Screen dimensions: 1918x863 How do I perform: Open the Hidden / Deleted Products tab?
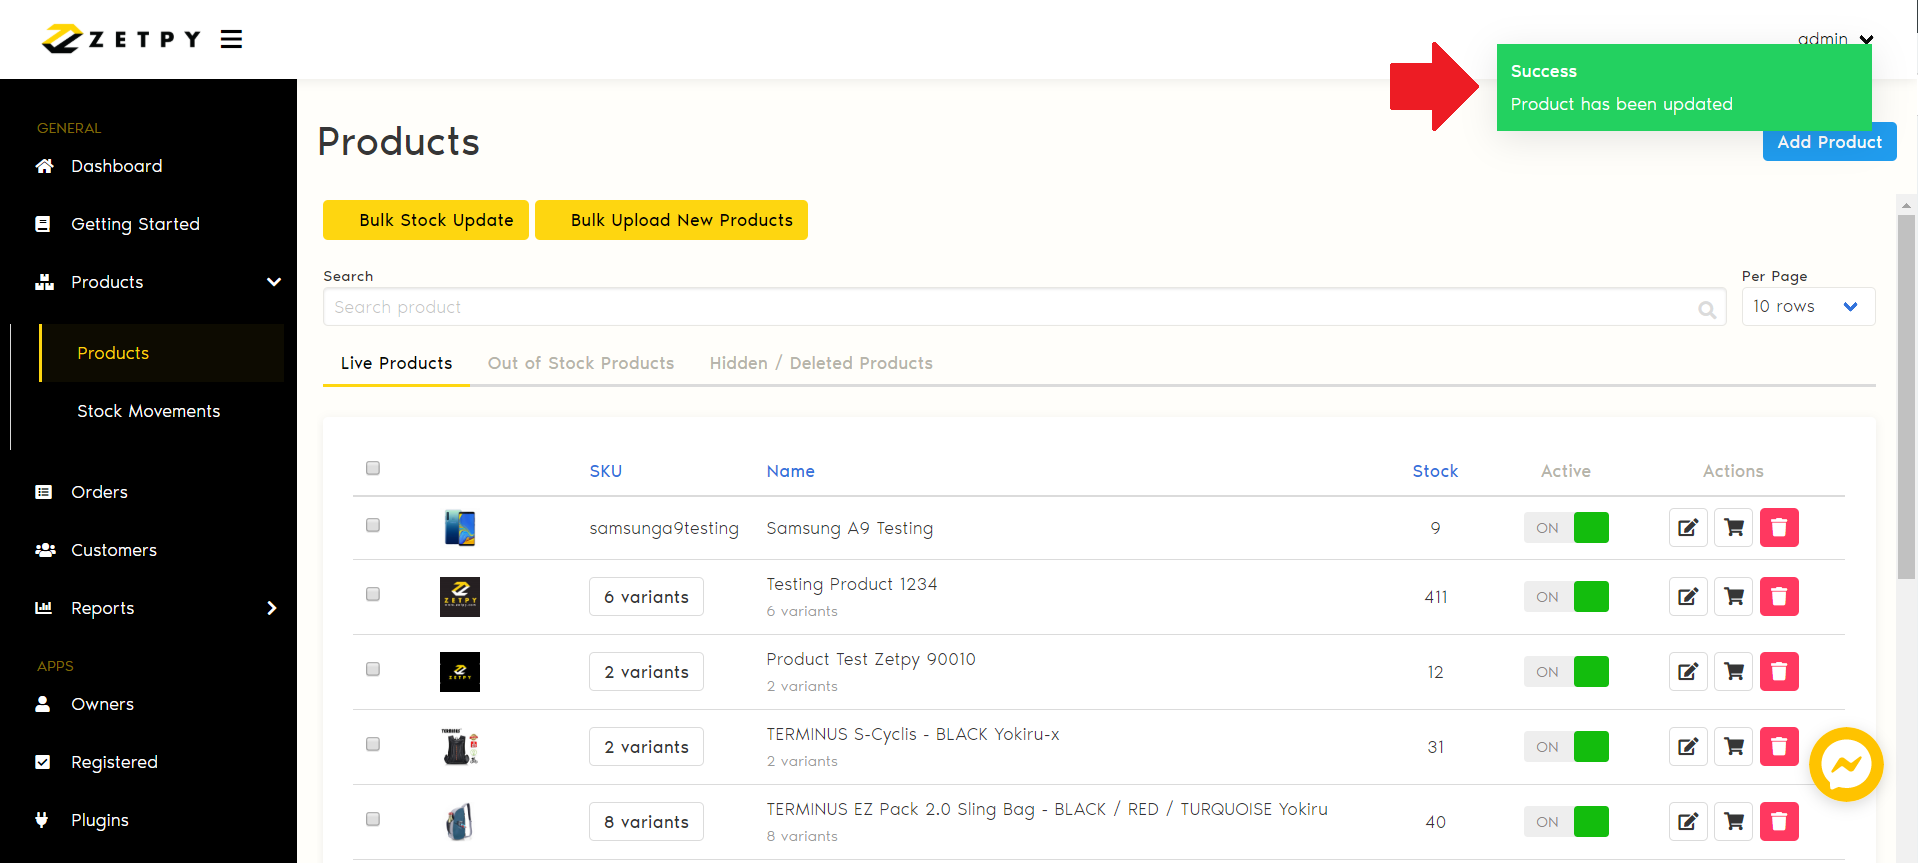click(820, 363)
